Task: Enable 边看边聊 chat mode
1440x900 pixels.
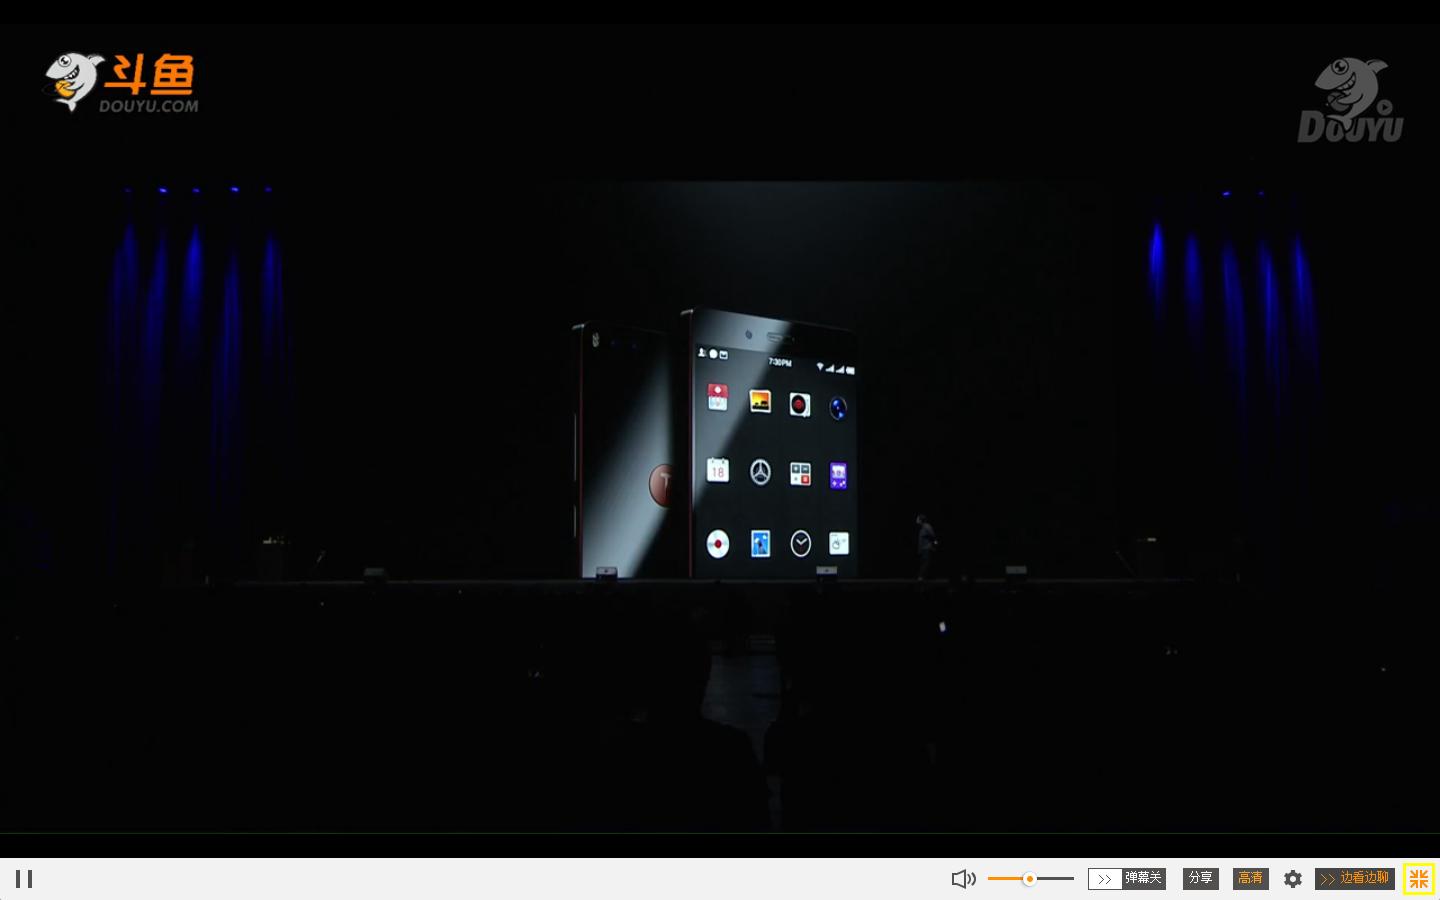Action: tap(1363, 878)
